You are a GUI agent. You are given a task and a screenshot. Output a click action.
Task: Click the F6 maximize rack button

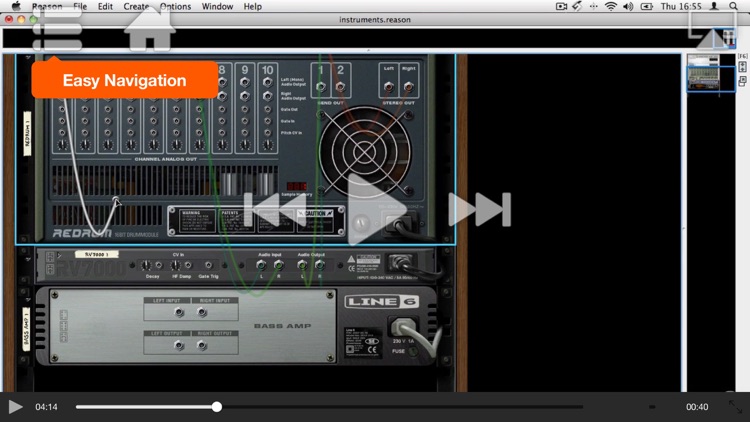tap(742, 66)
